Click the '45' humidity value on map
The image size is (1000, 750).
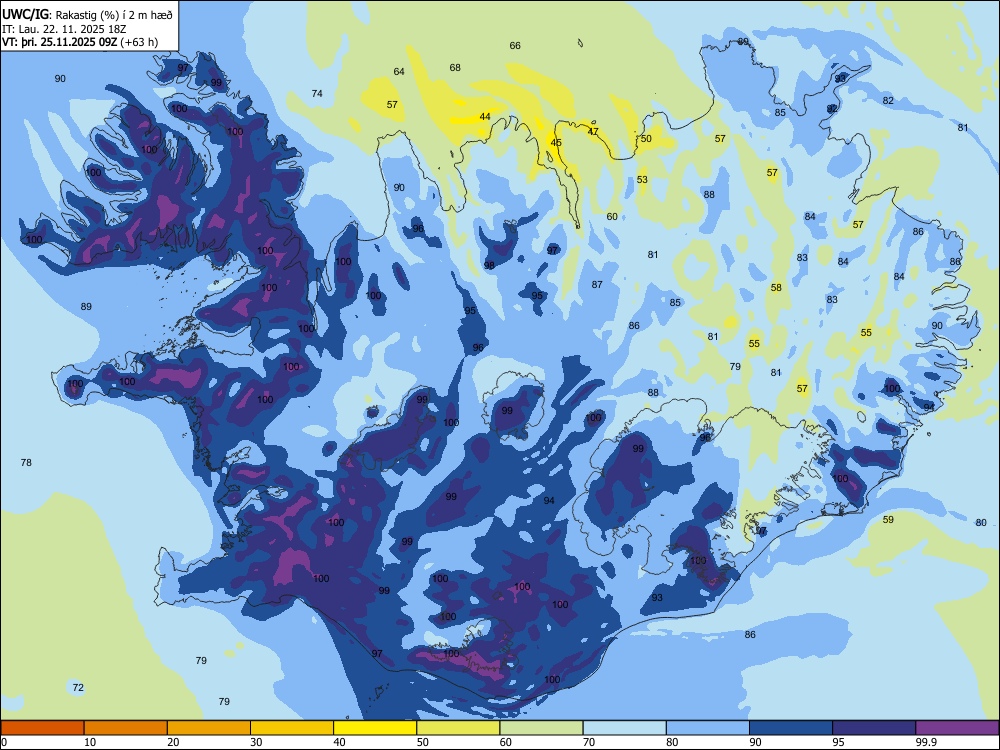click(x=556, y=143)
